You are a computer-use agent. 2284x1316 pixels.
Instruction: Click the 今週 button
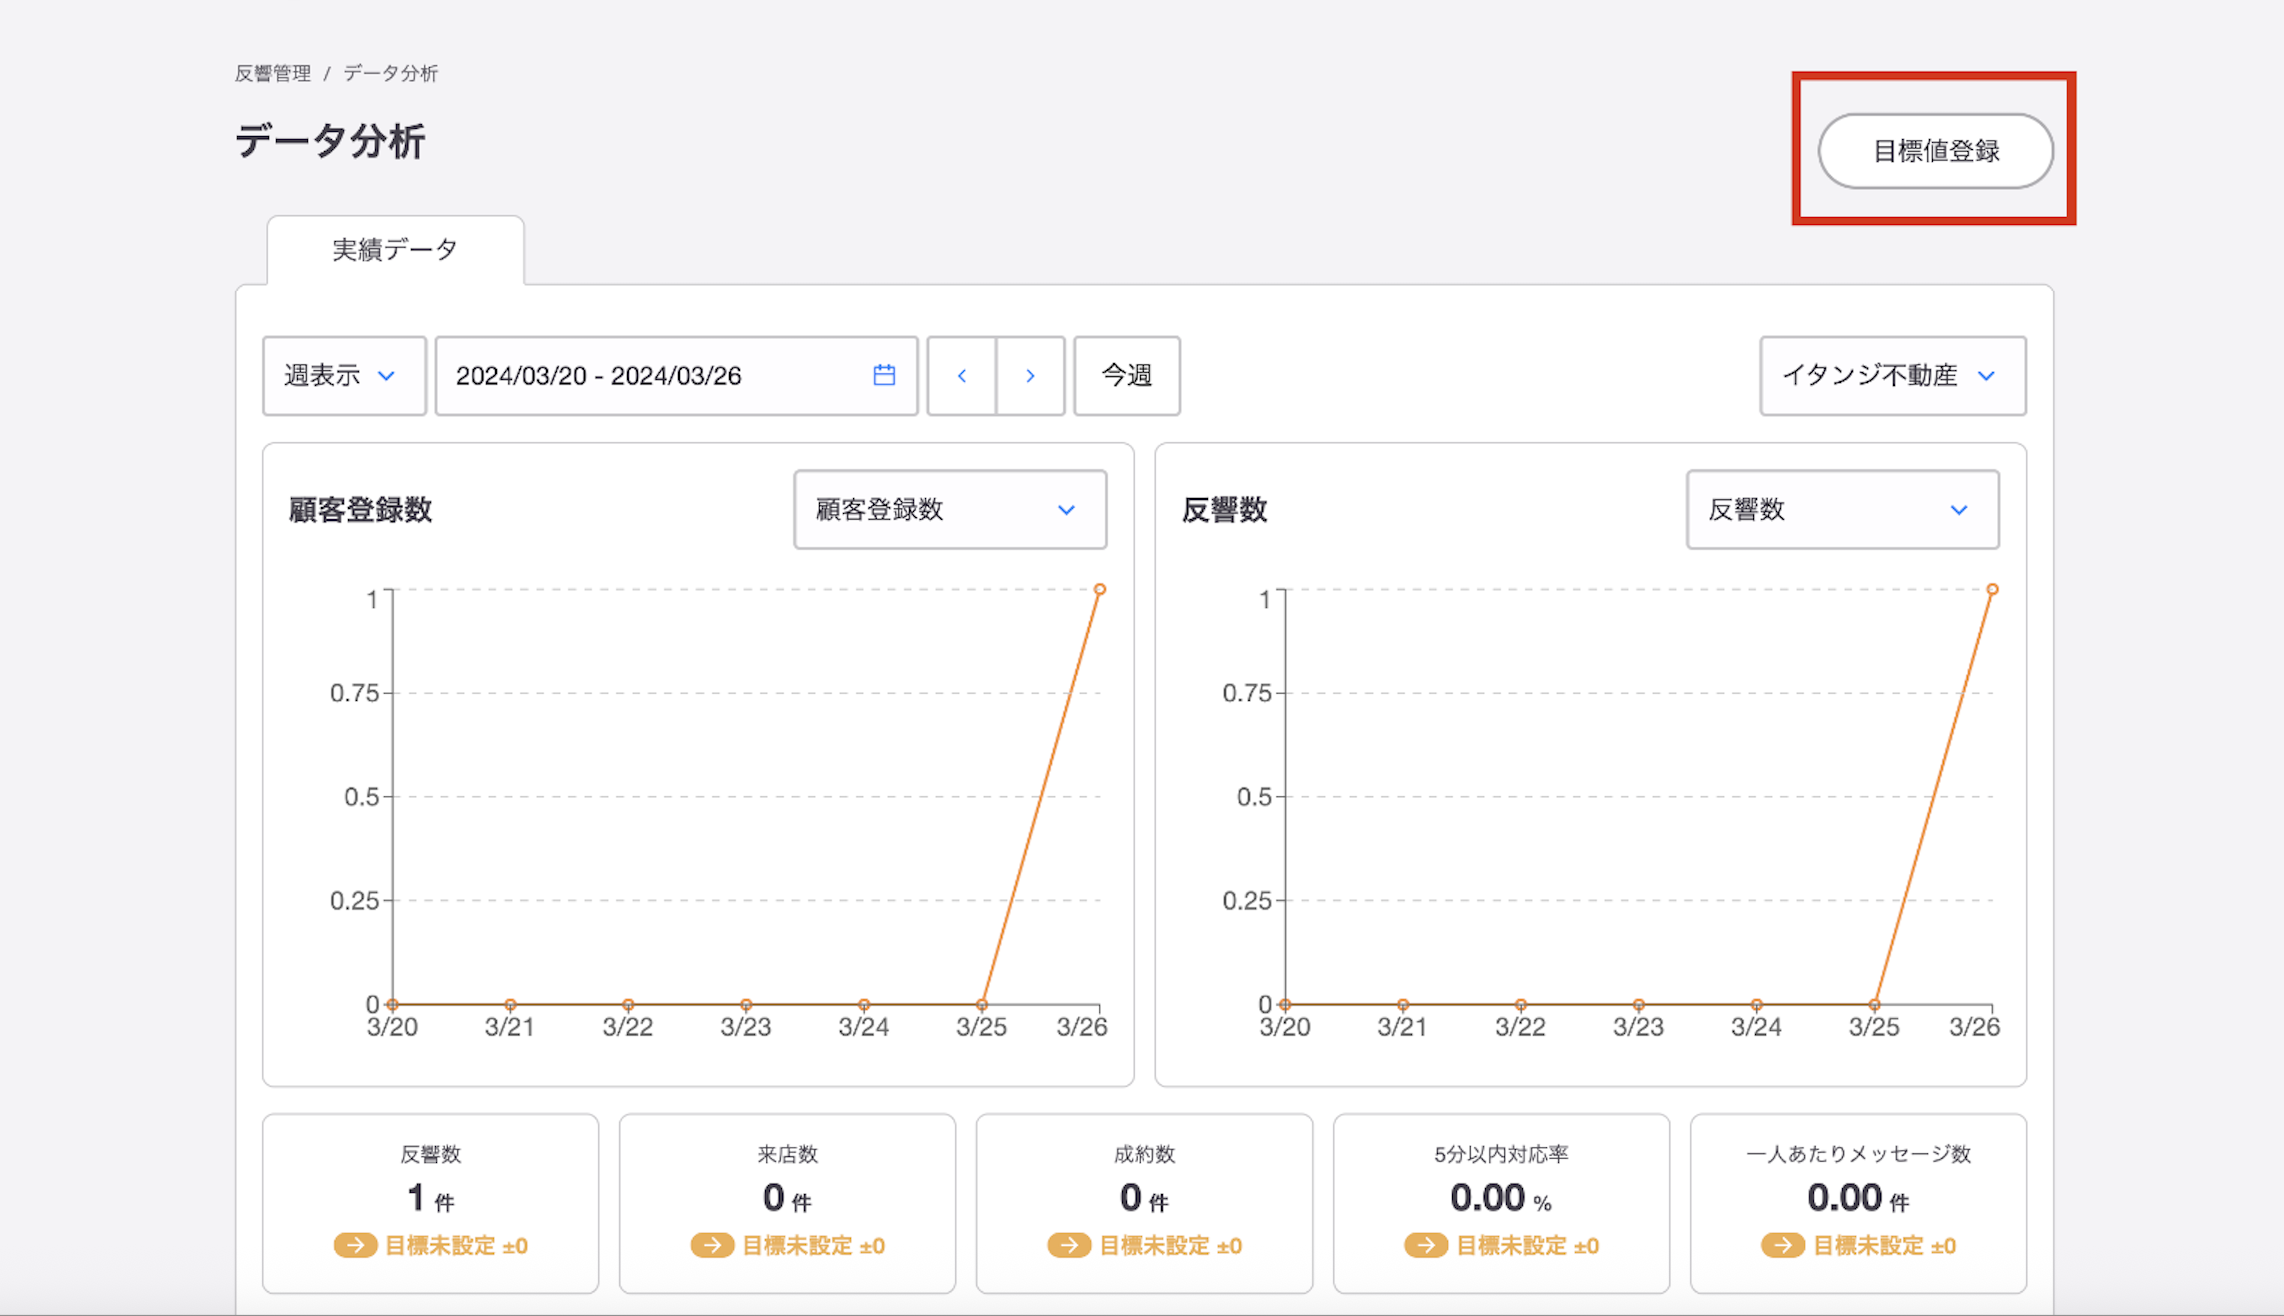[1127, 376]
